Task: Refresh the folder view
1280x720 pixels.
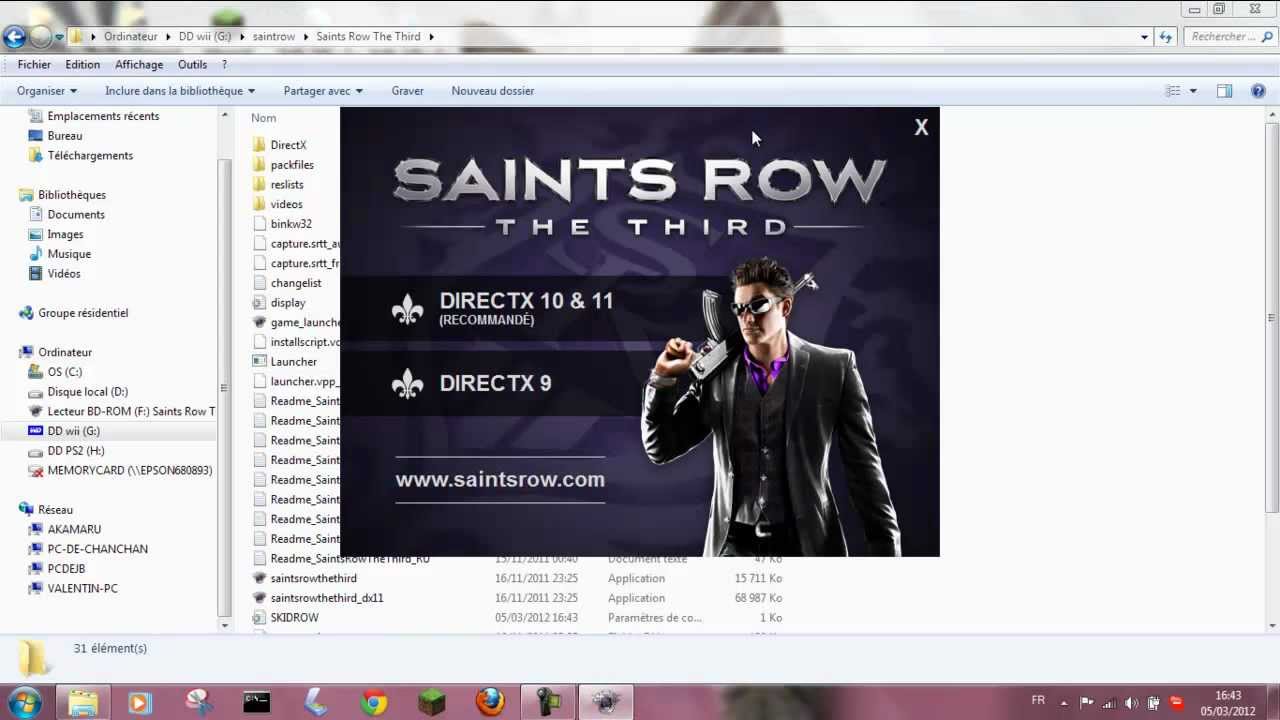Action: pyautogui.click(x=1166, y=37)
